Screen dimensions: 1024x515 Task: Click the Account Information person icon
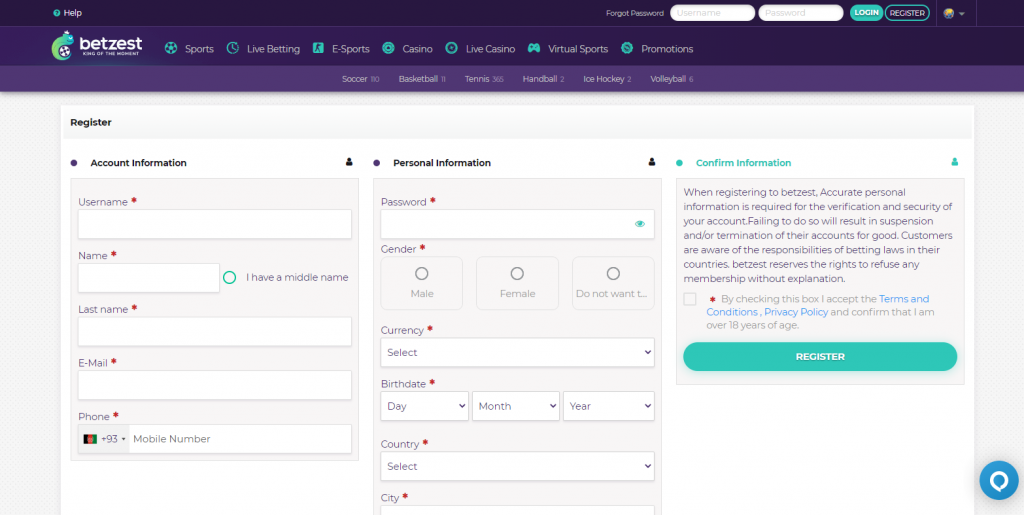349,162
